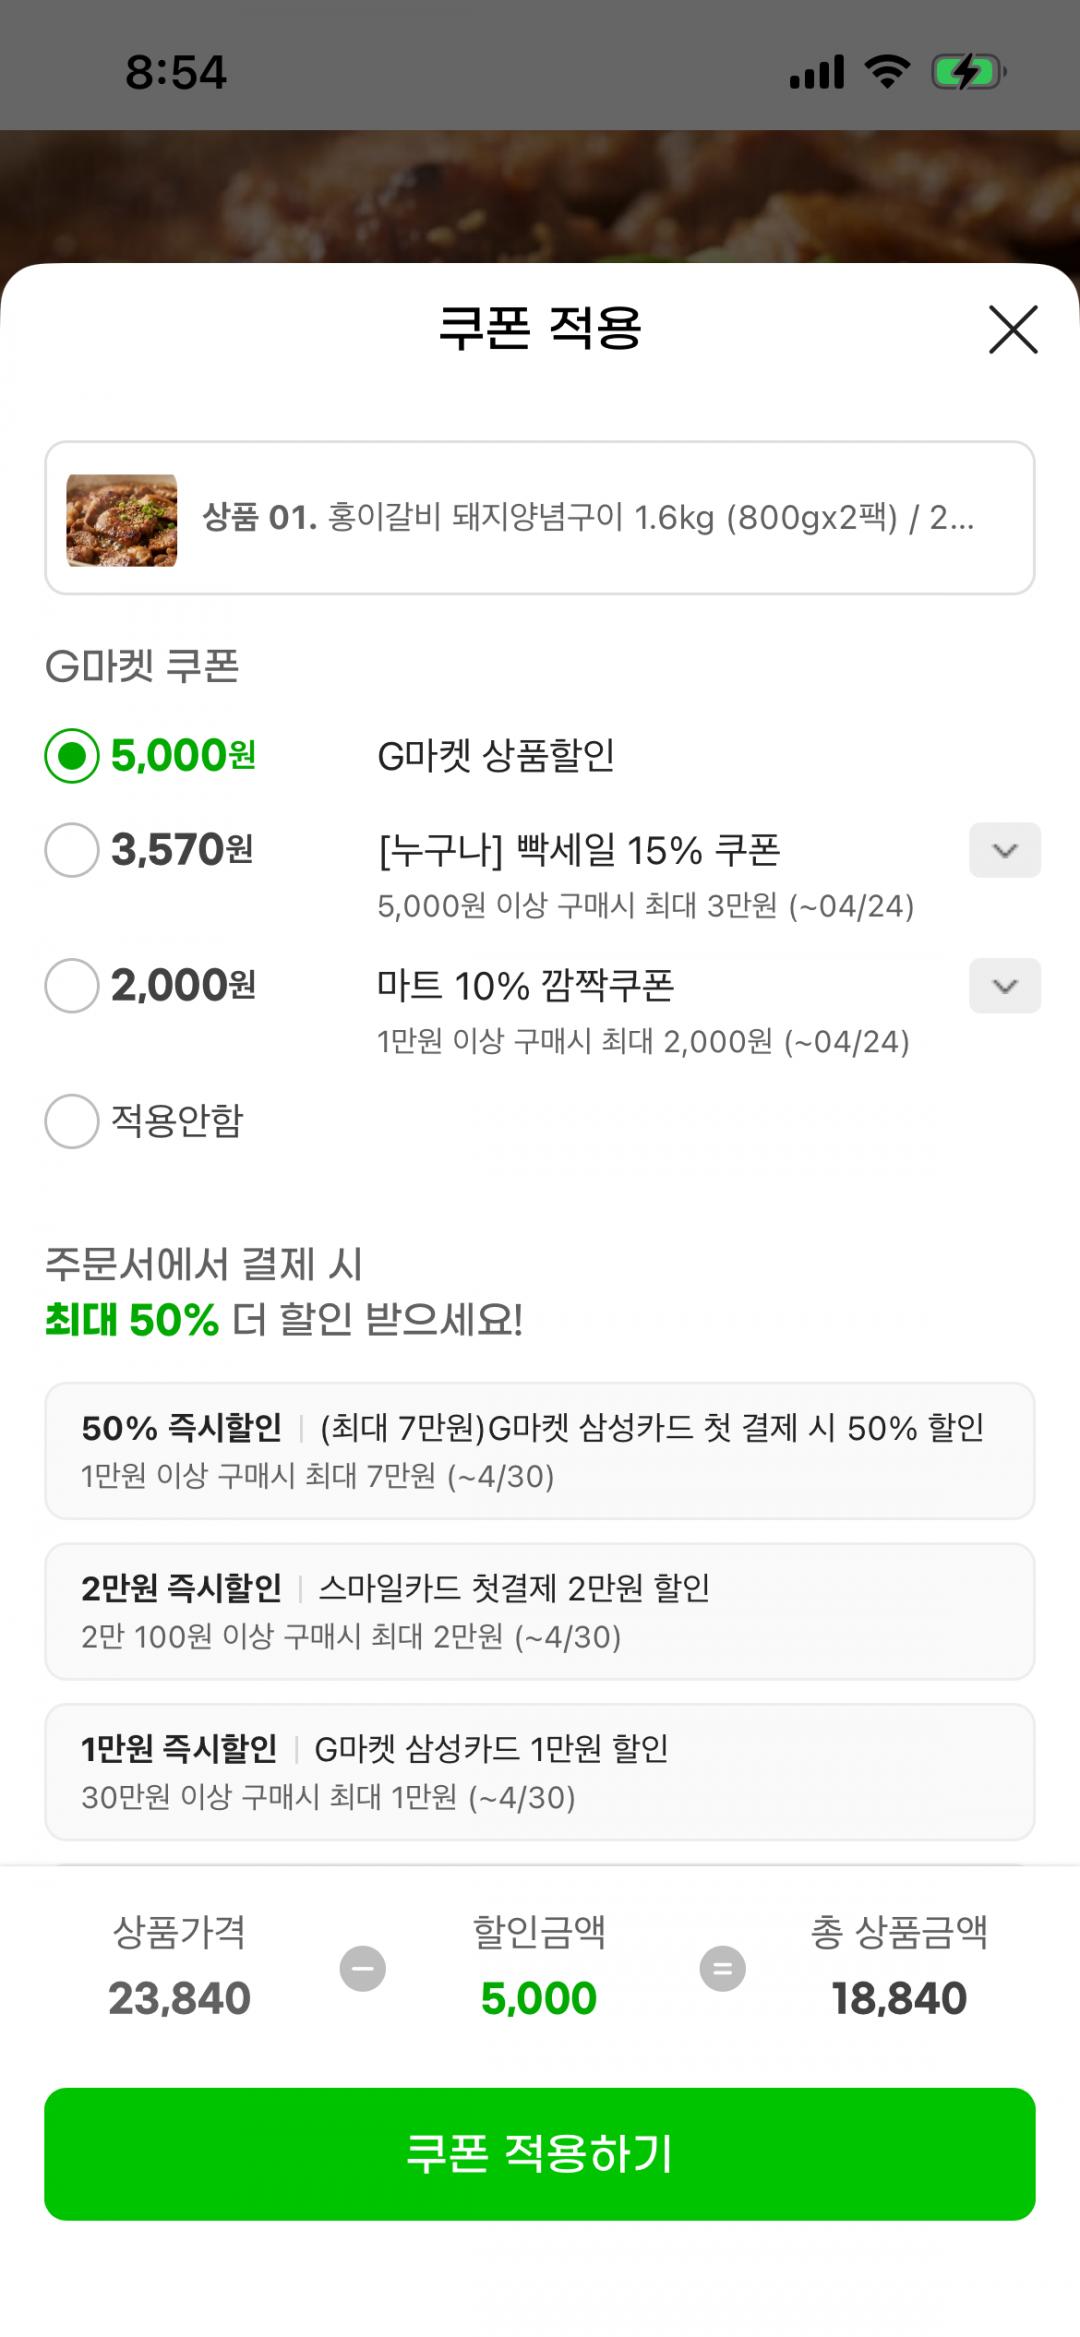Open the 1만원 즉시할인 삼성카드 offer
Screen dimensions: 1080x2337
click(540, 1771)
